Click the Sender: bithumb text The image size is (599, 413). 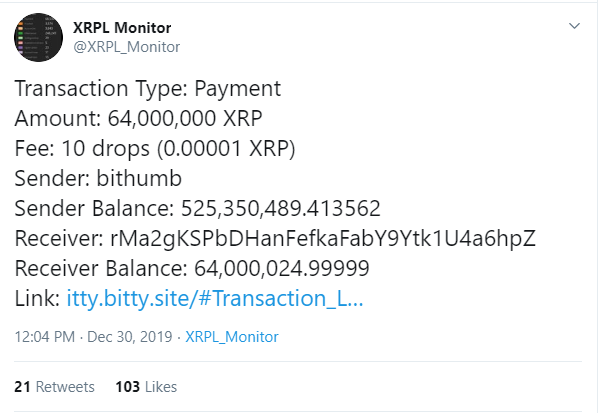(x=98, y=178)
